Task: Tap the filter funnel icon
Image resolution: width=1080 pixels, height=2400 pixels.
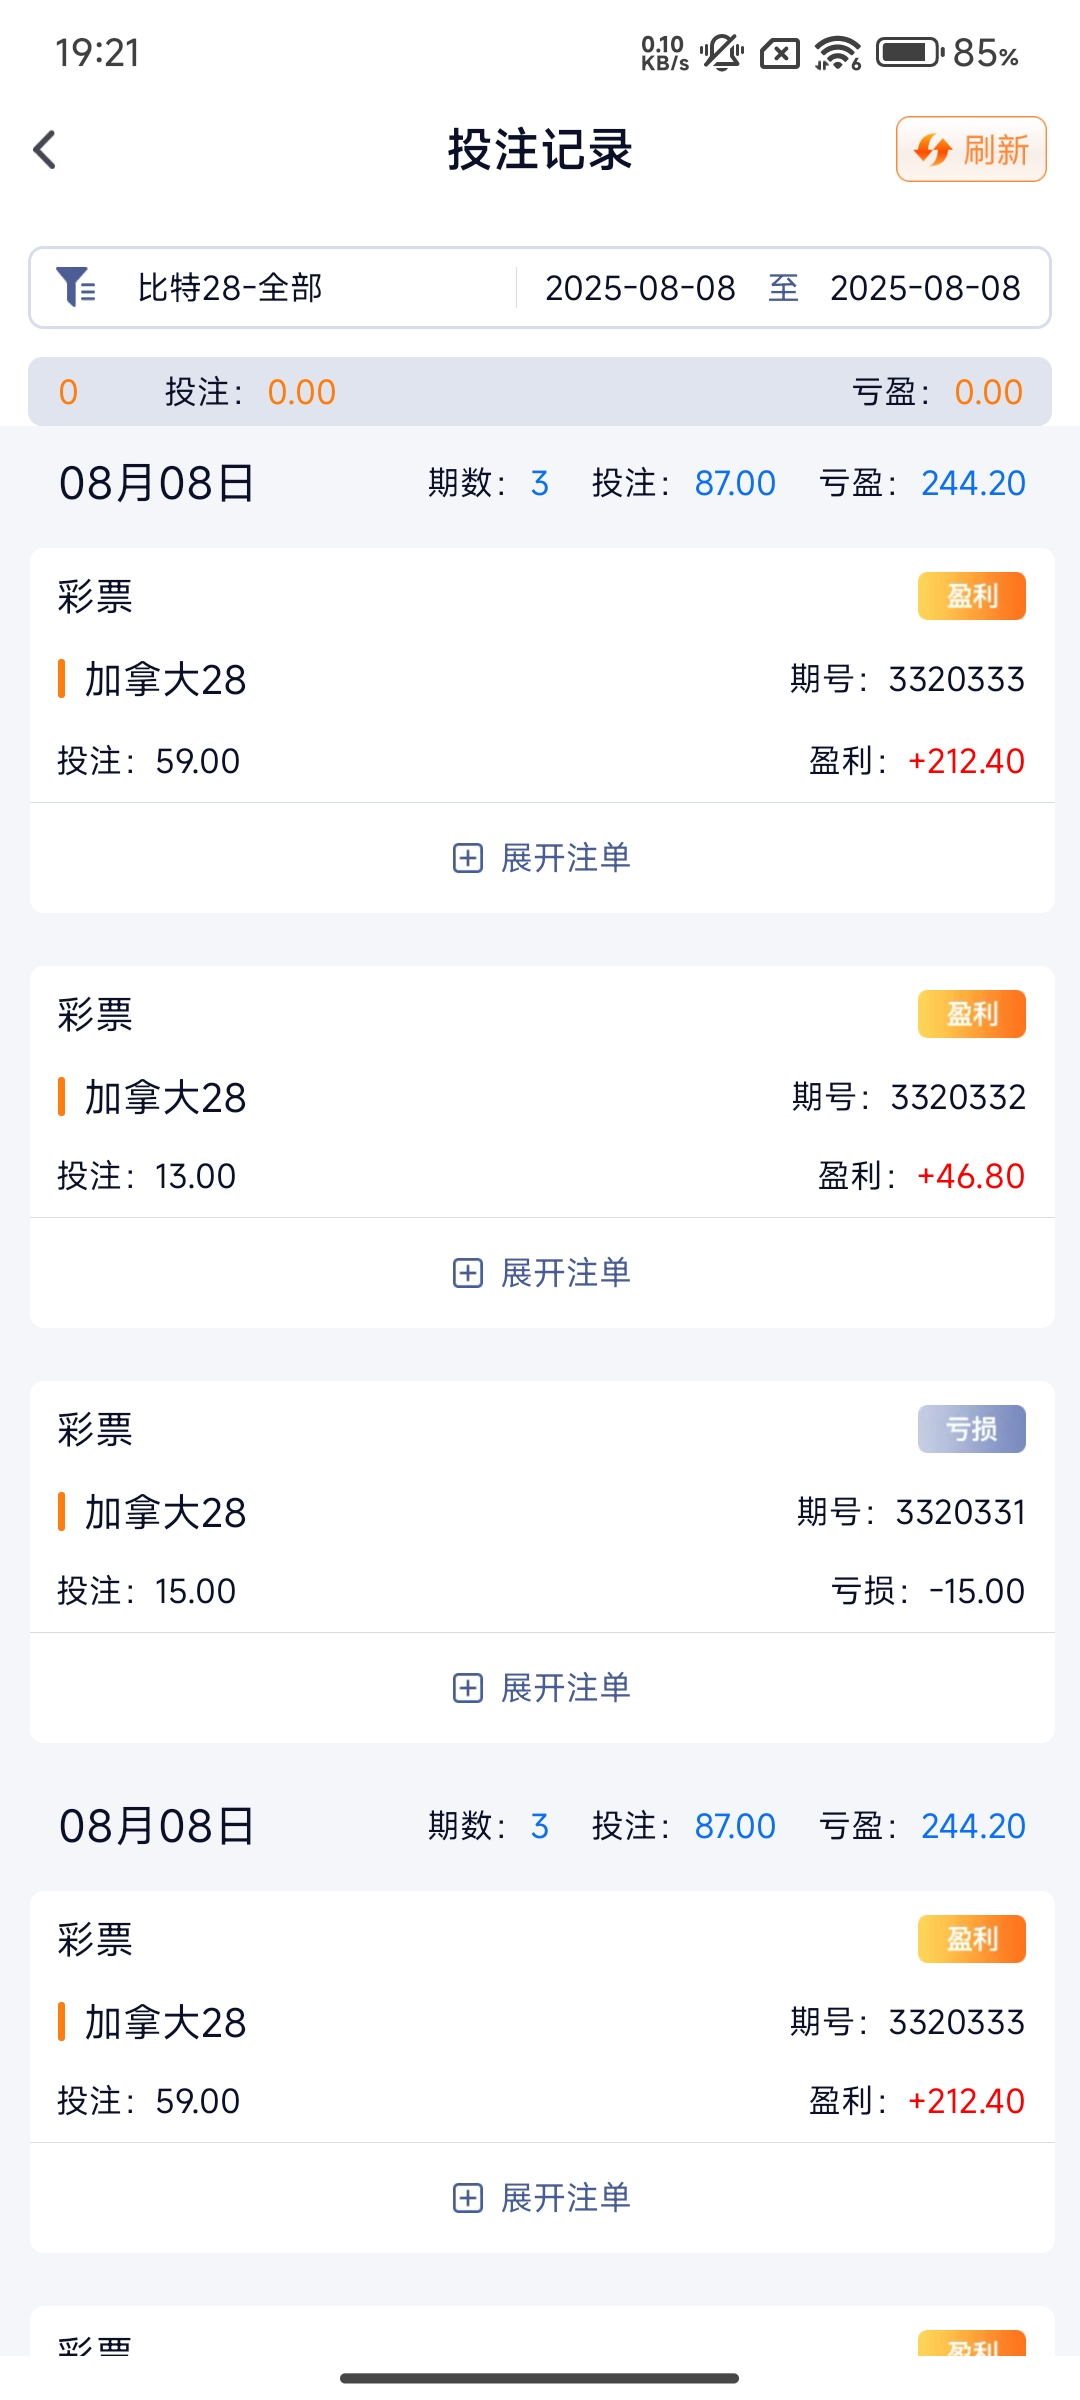Action: point(76,287)
